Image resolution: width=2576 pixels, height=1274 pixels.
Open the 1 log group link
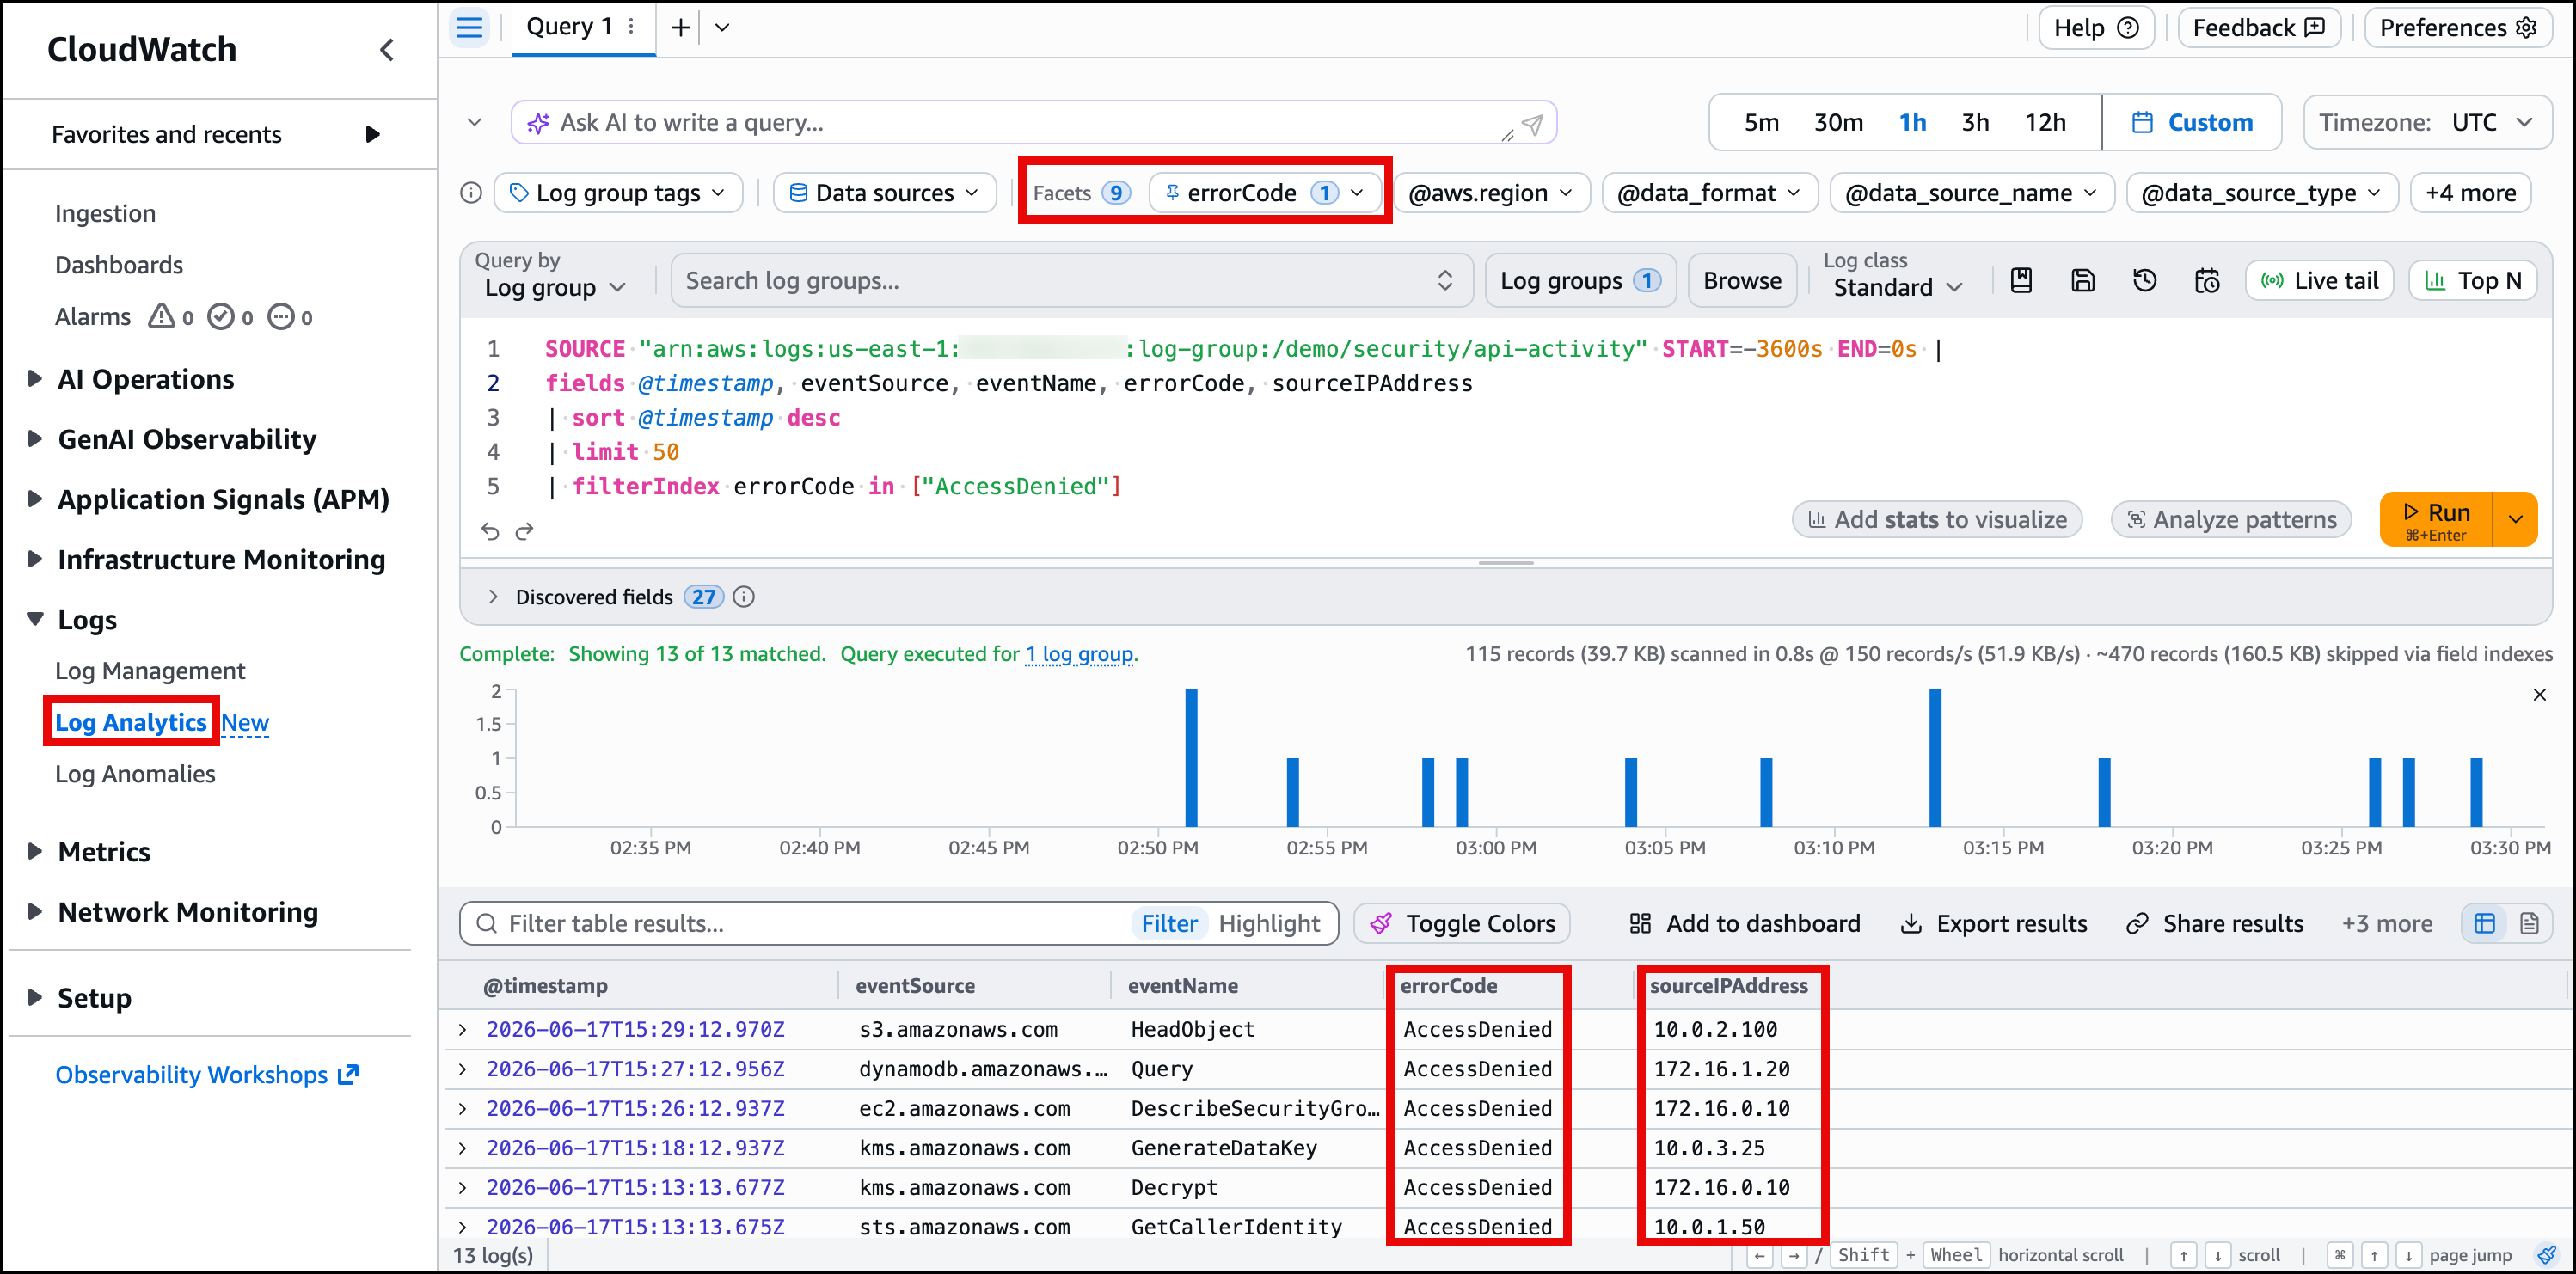1079,654
